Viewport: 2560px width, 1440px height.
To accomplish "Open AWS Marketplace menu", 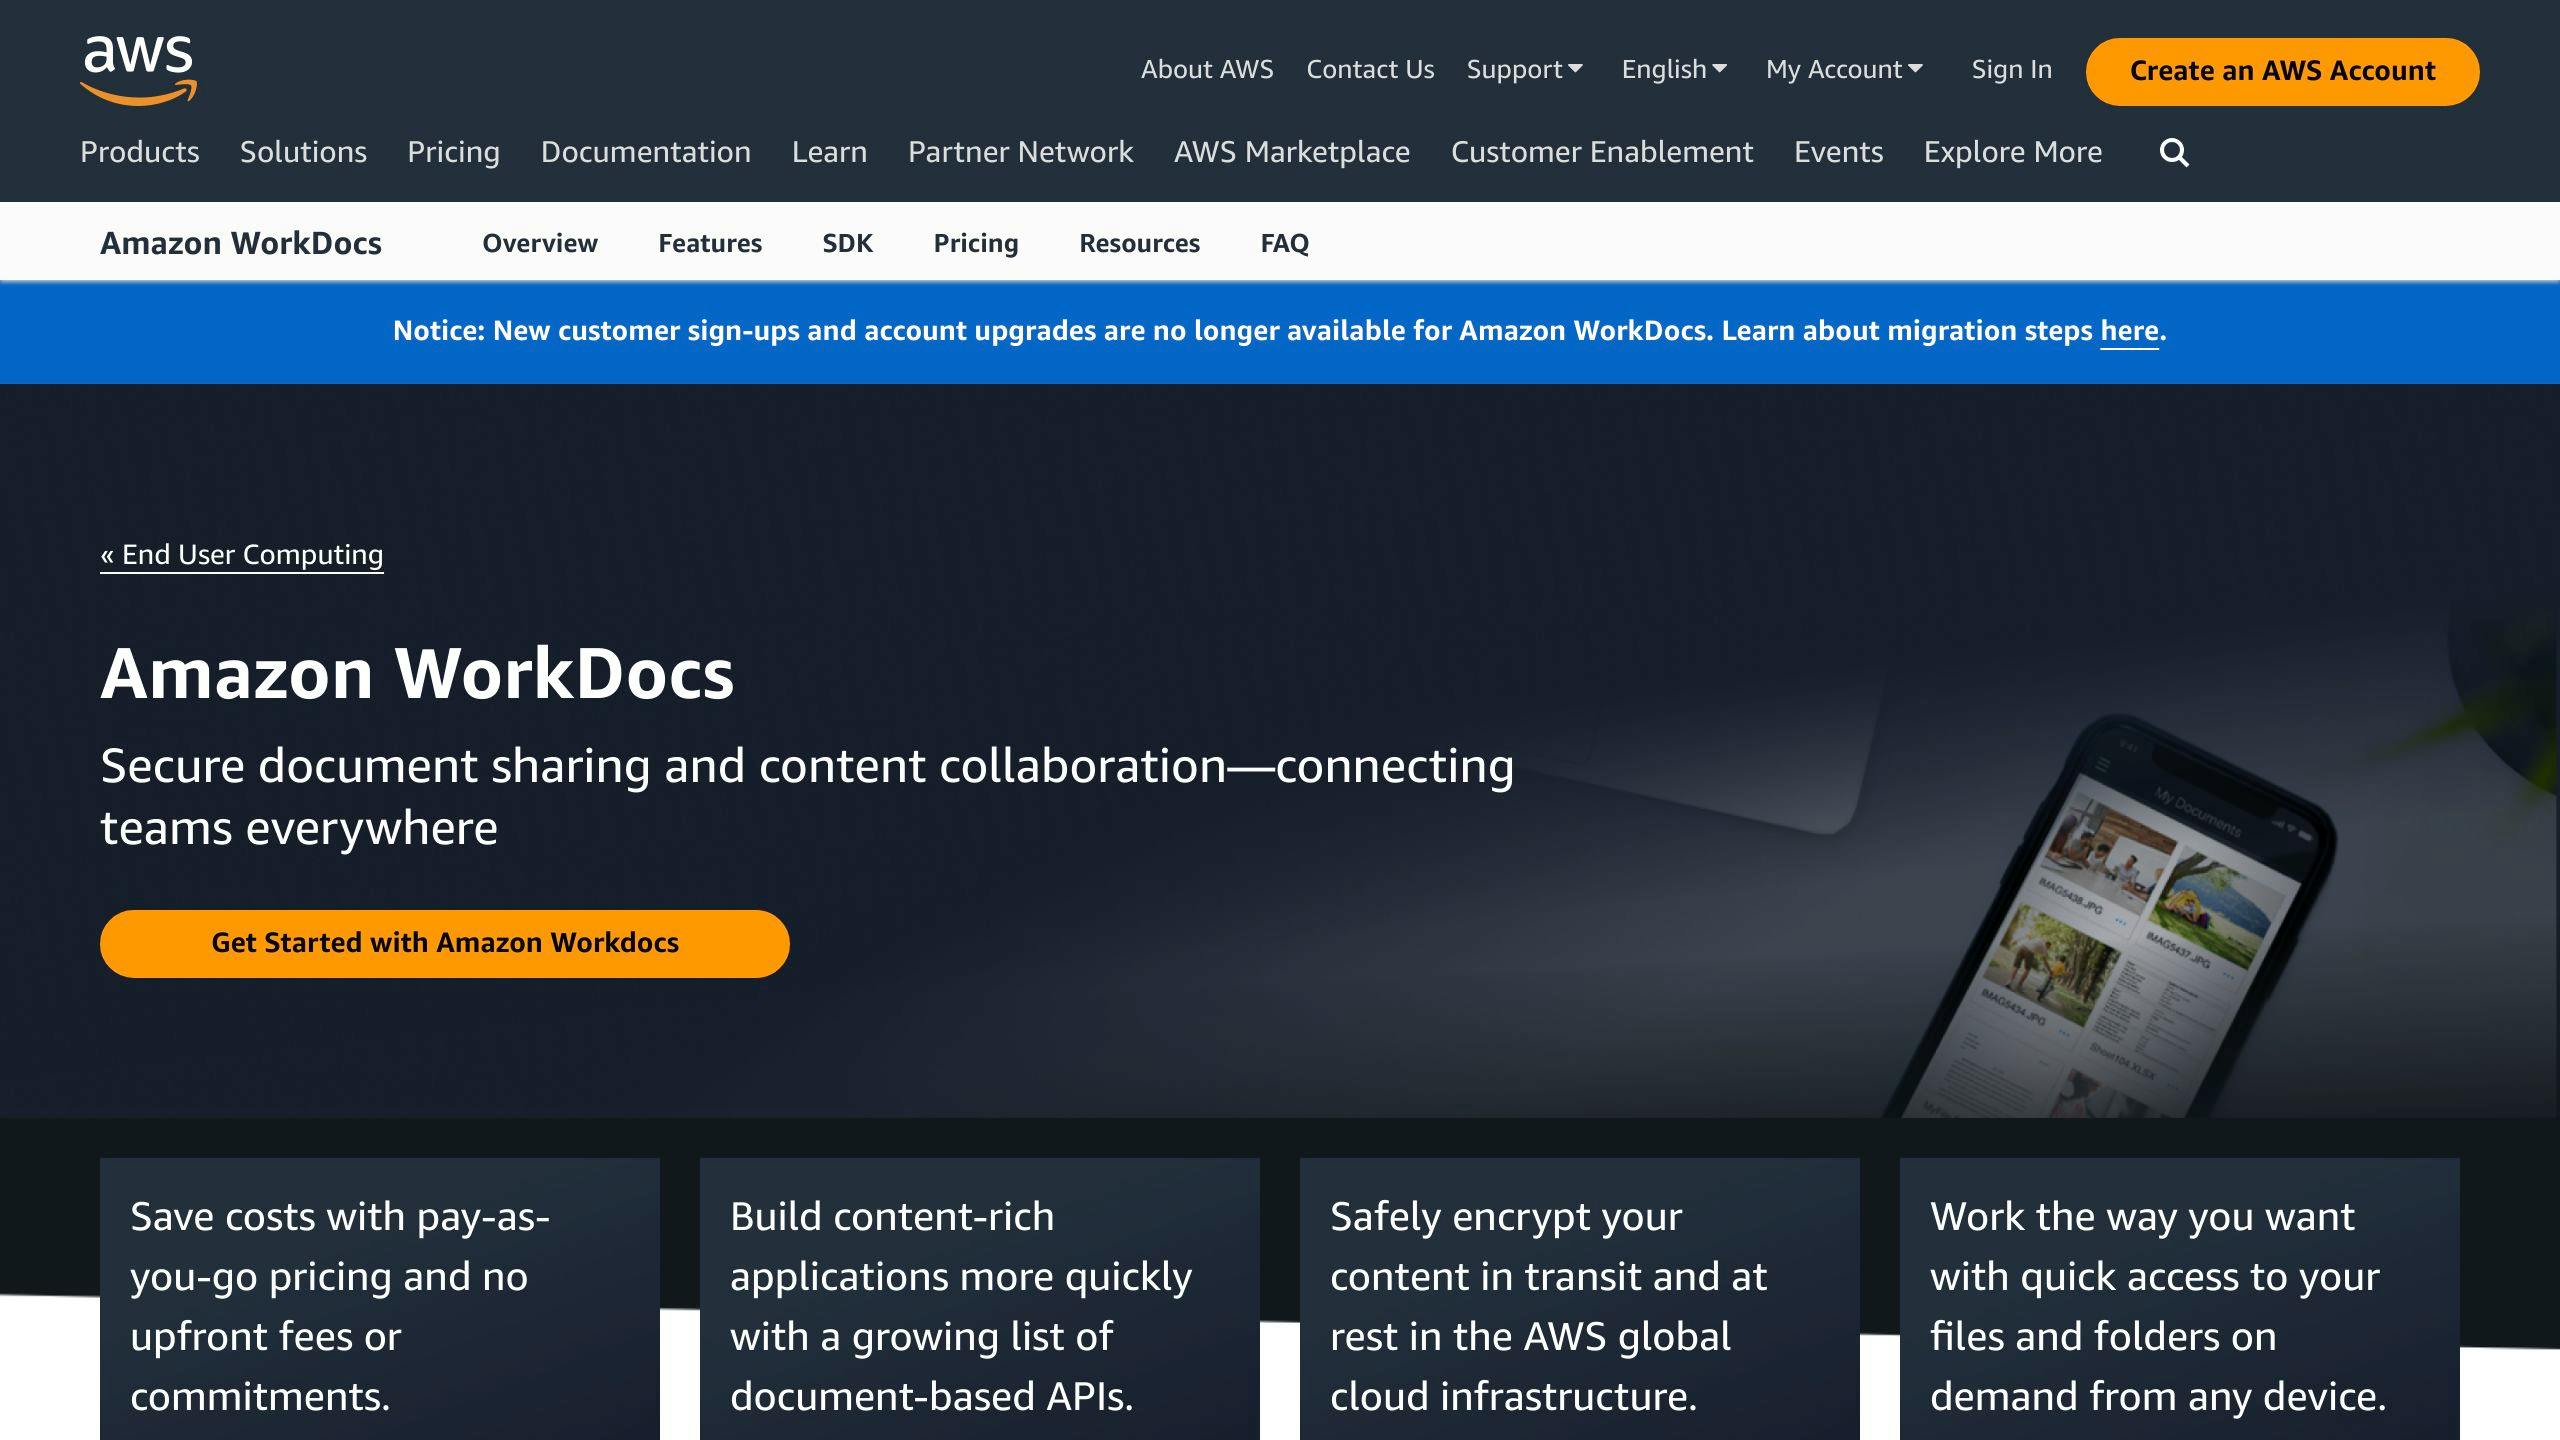I will pyautogui.click(x=1292, y=152).
